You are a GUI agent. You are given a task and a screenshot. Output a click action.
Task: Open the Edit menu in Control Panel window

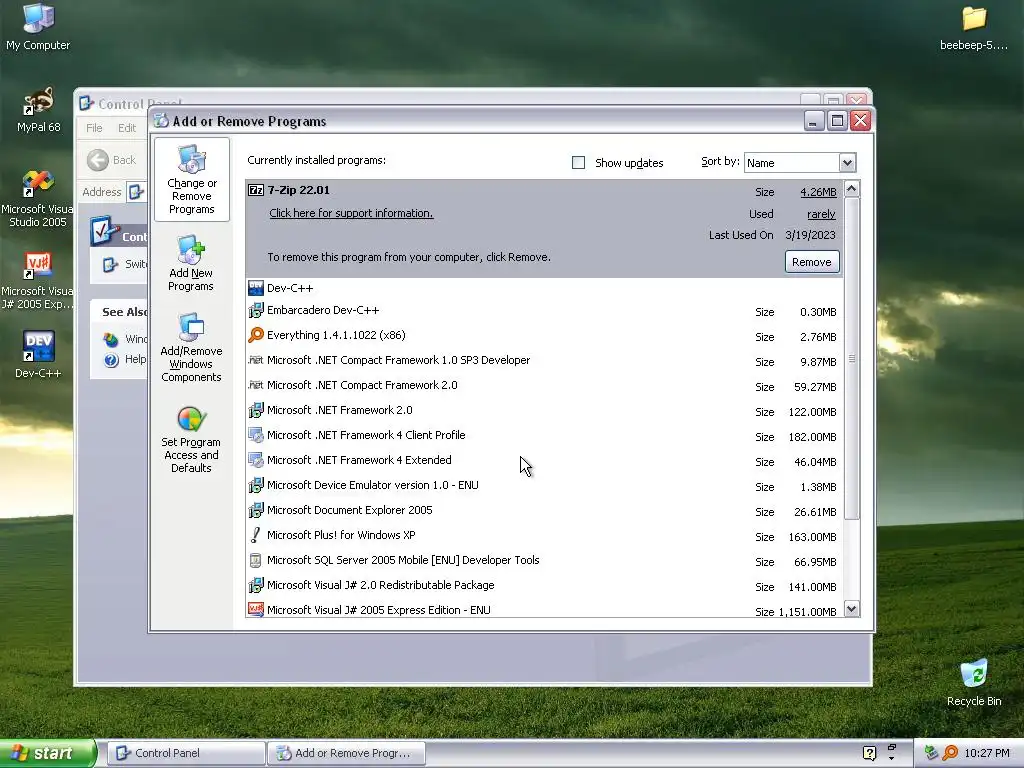(x=127, y=128)
